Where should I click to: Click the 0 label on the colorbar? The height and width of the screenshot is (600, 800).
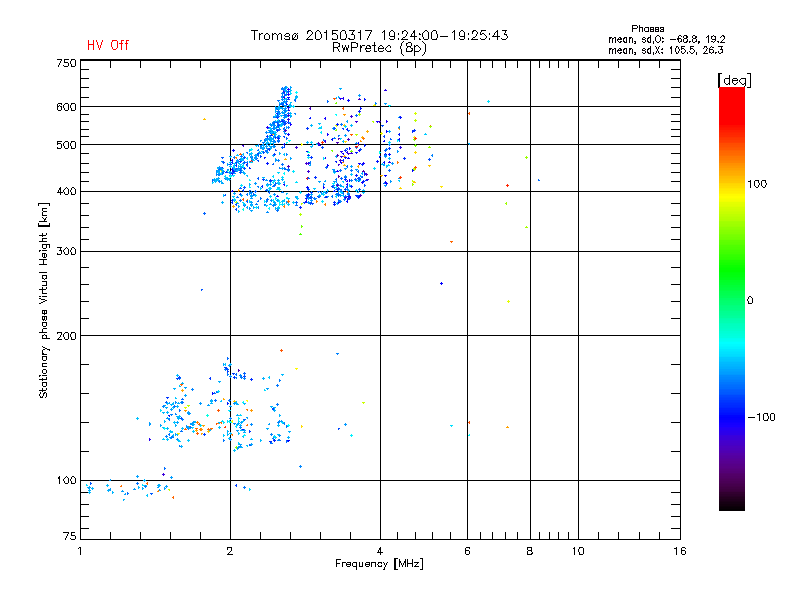750,301
